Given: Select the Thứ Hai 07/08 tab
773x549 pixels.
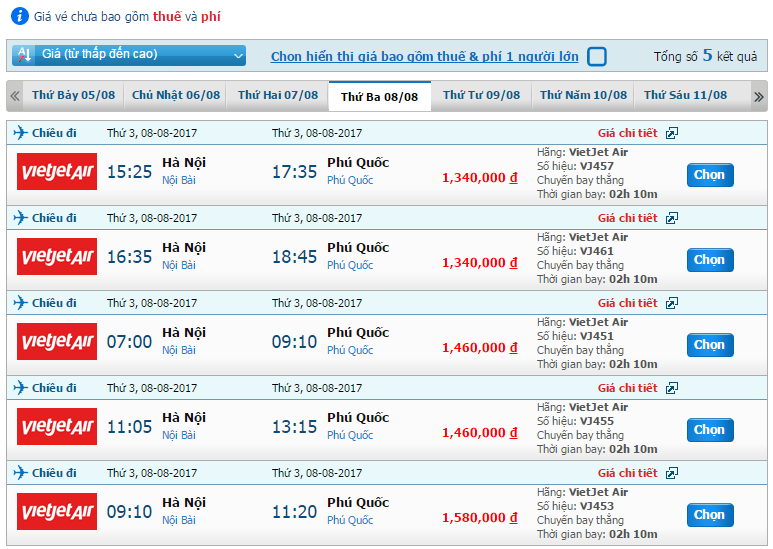Looking at the screenshot, I should 278,95.
